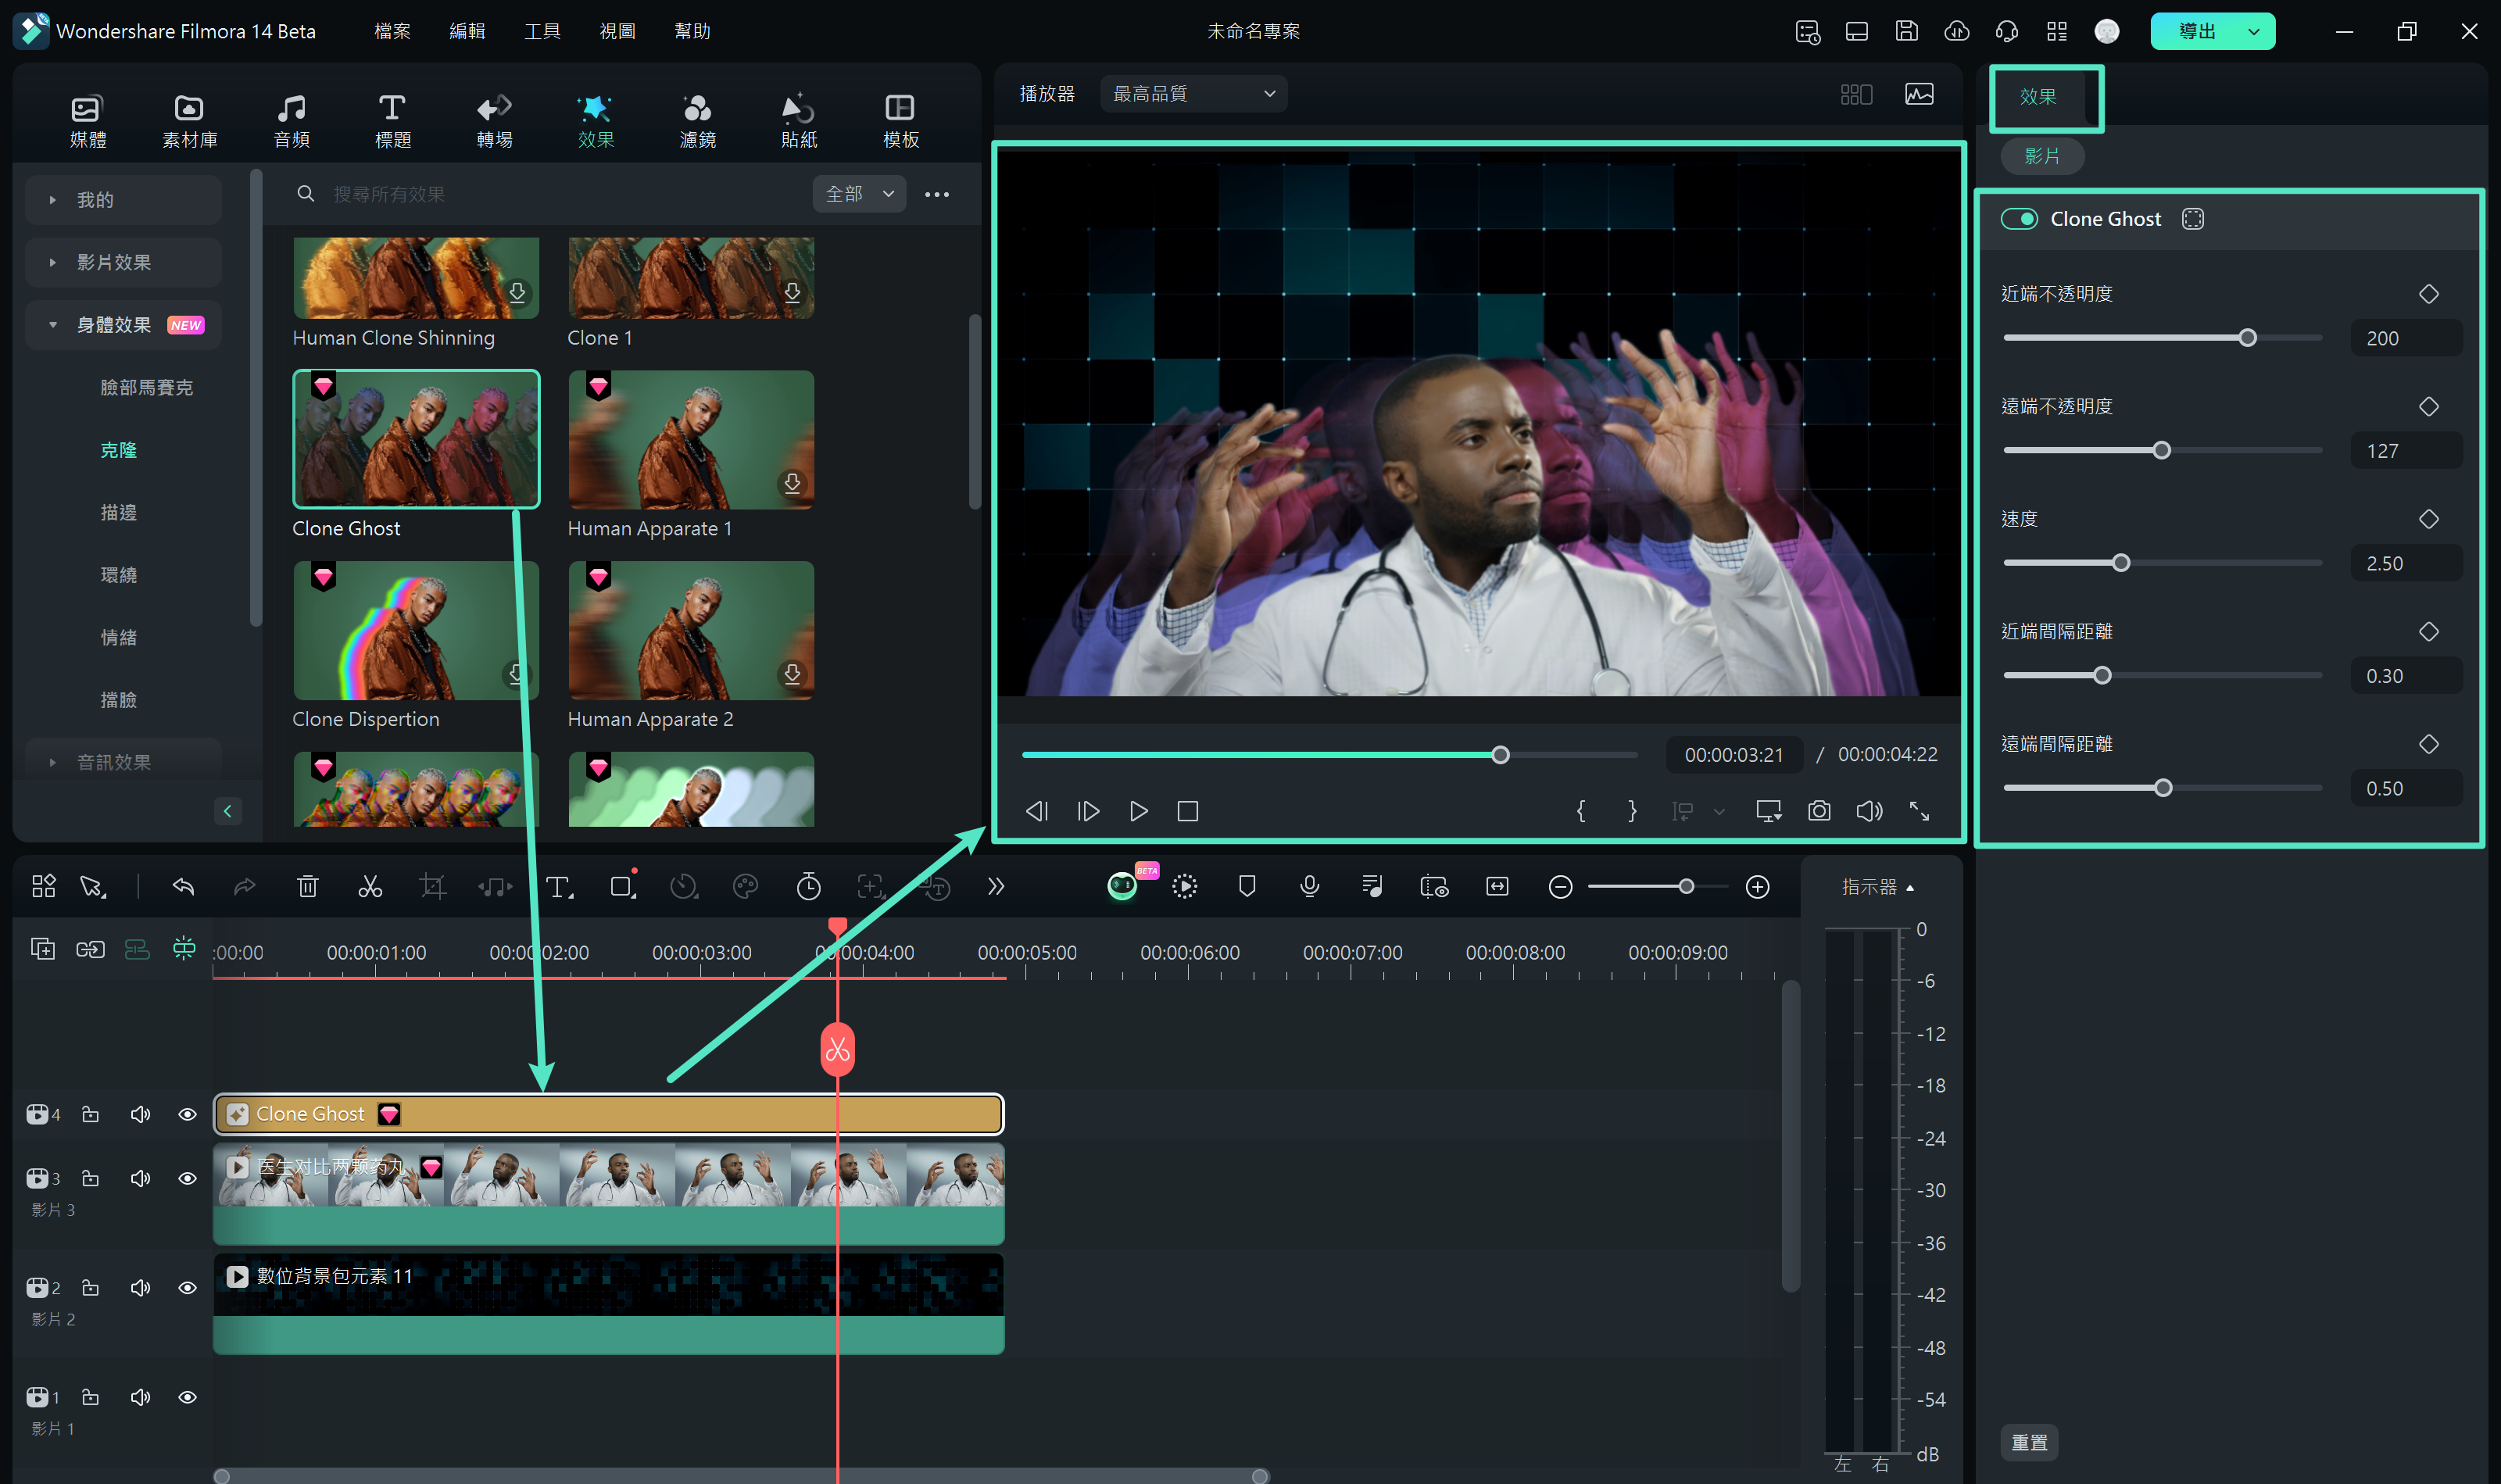Open the 導出 export dropdown arrow

coord(2253,31)
